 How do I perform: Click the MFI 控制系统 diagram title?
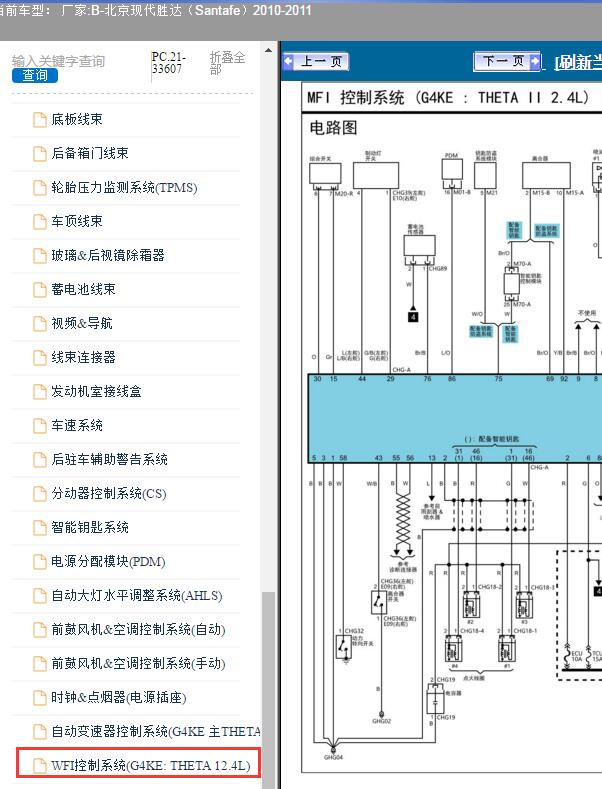[447, 98]
